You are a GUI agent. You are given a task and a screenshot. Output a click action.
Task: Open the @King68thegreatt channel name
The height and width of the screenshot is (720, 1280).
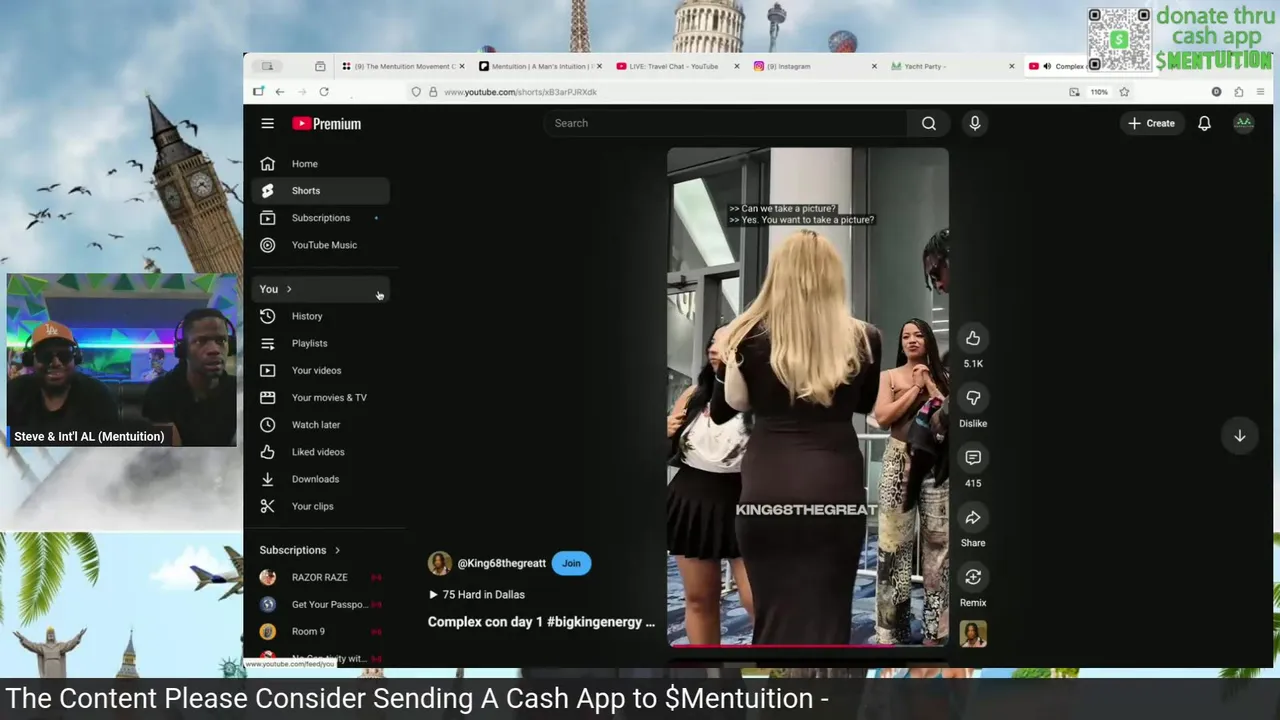[x=502, y=563]
